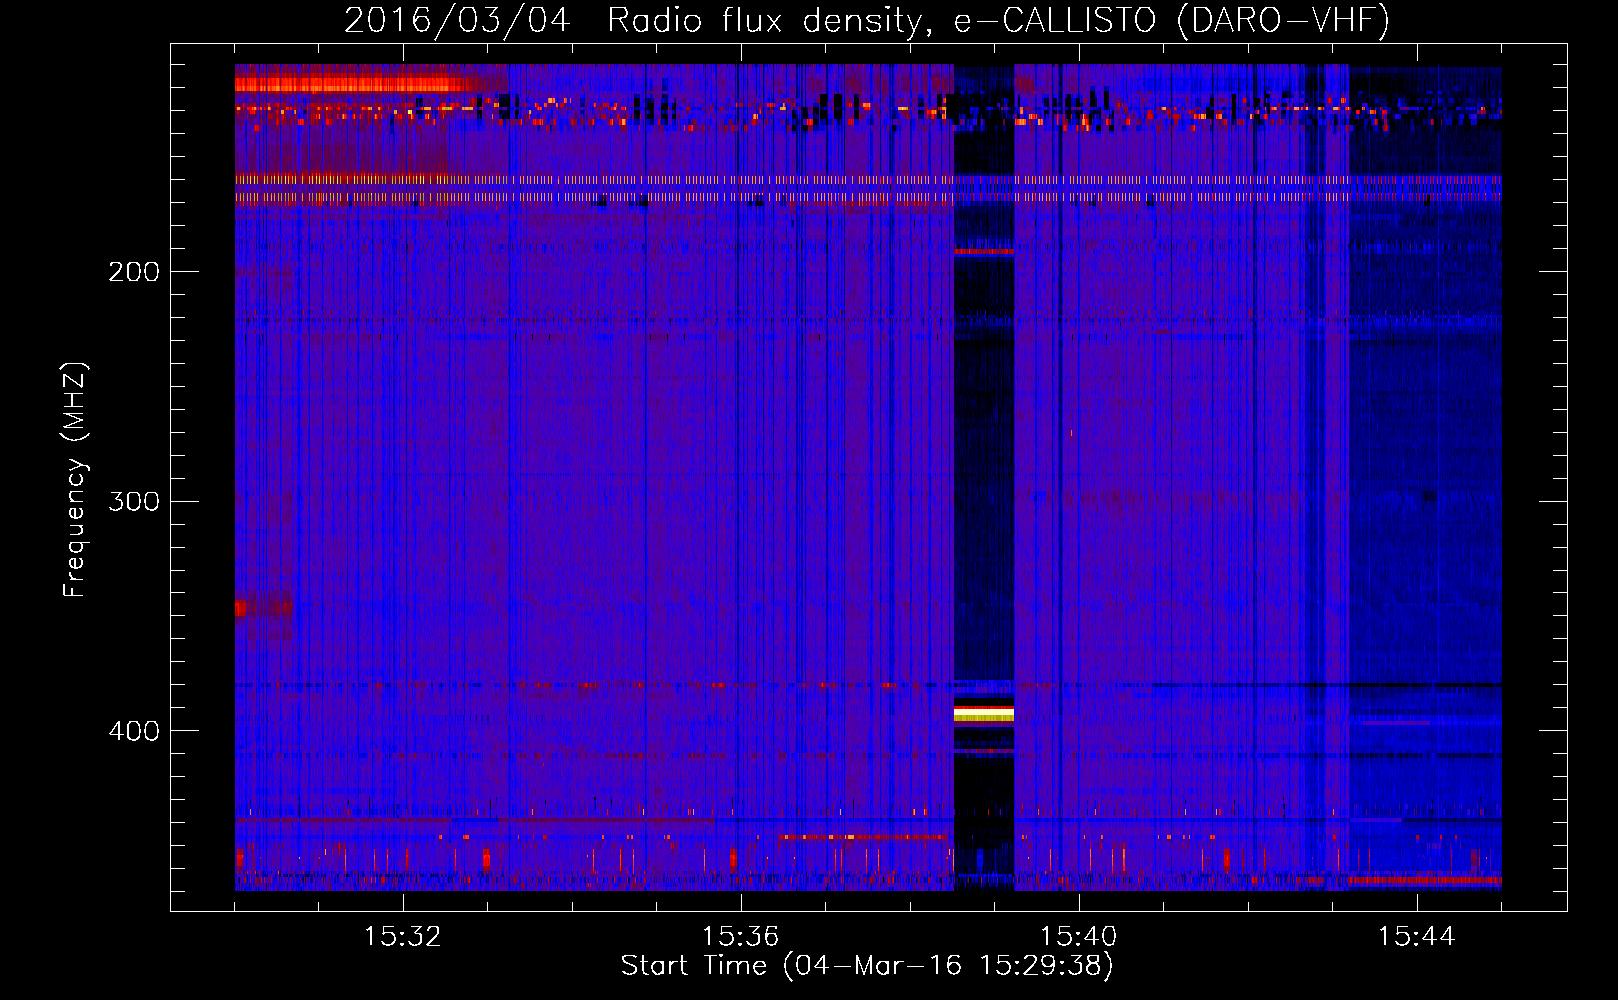The height and width of the screenshot is (1000, 1618).
Task: Click the '15:40' time tick label
Action: pyautogui.click(x=1078, y=937)
